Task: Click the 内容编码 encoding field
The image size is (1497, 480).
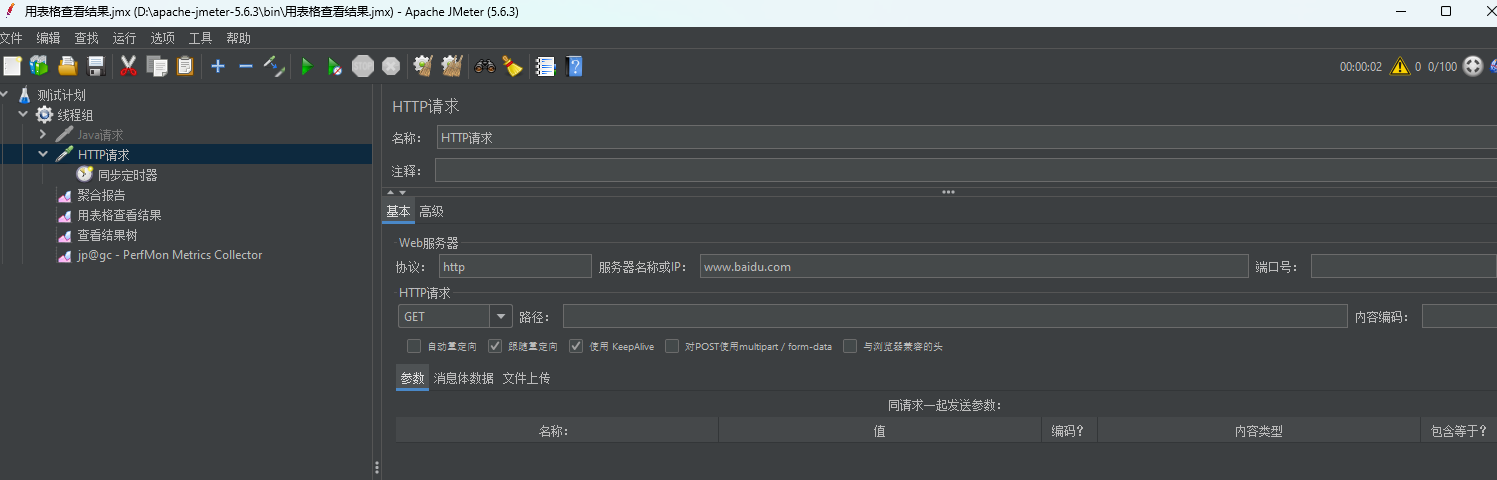Action: pyautogui.click(x=1459, y=316)
